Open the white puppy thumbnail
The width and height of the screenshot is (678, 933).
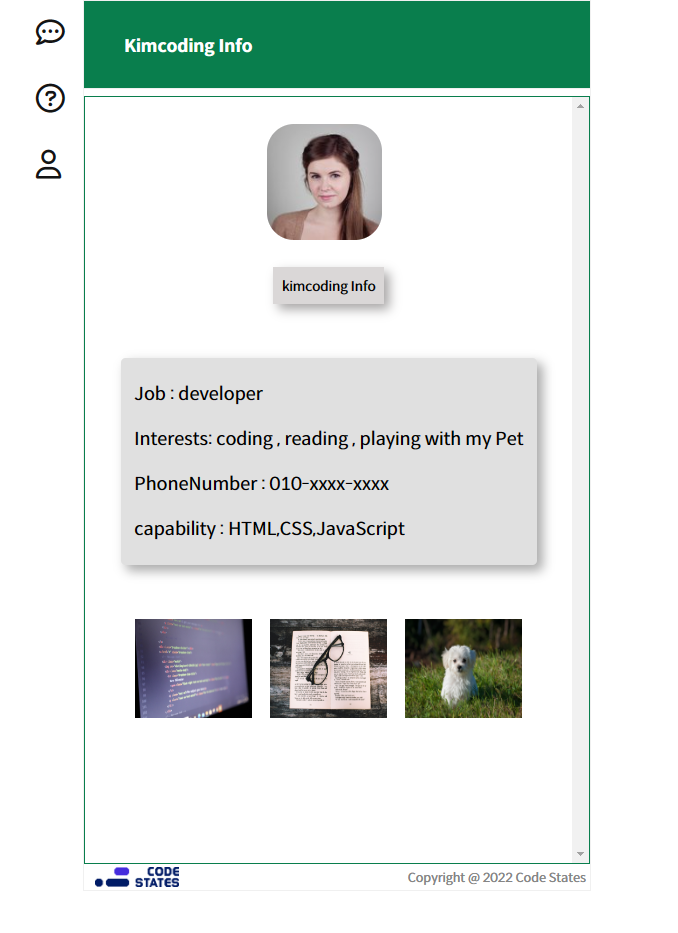click(x=464, y=668)
